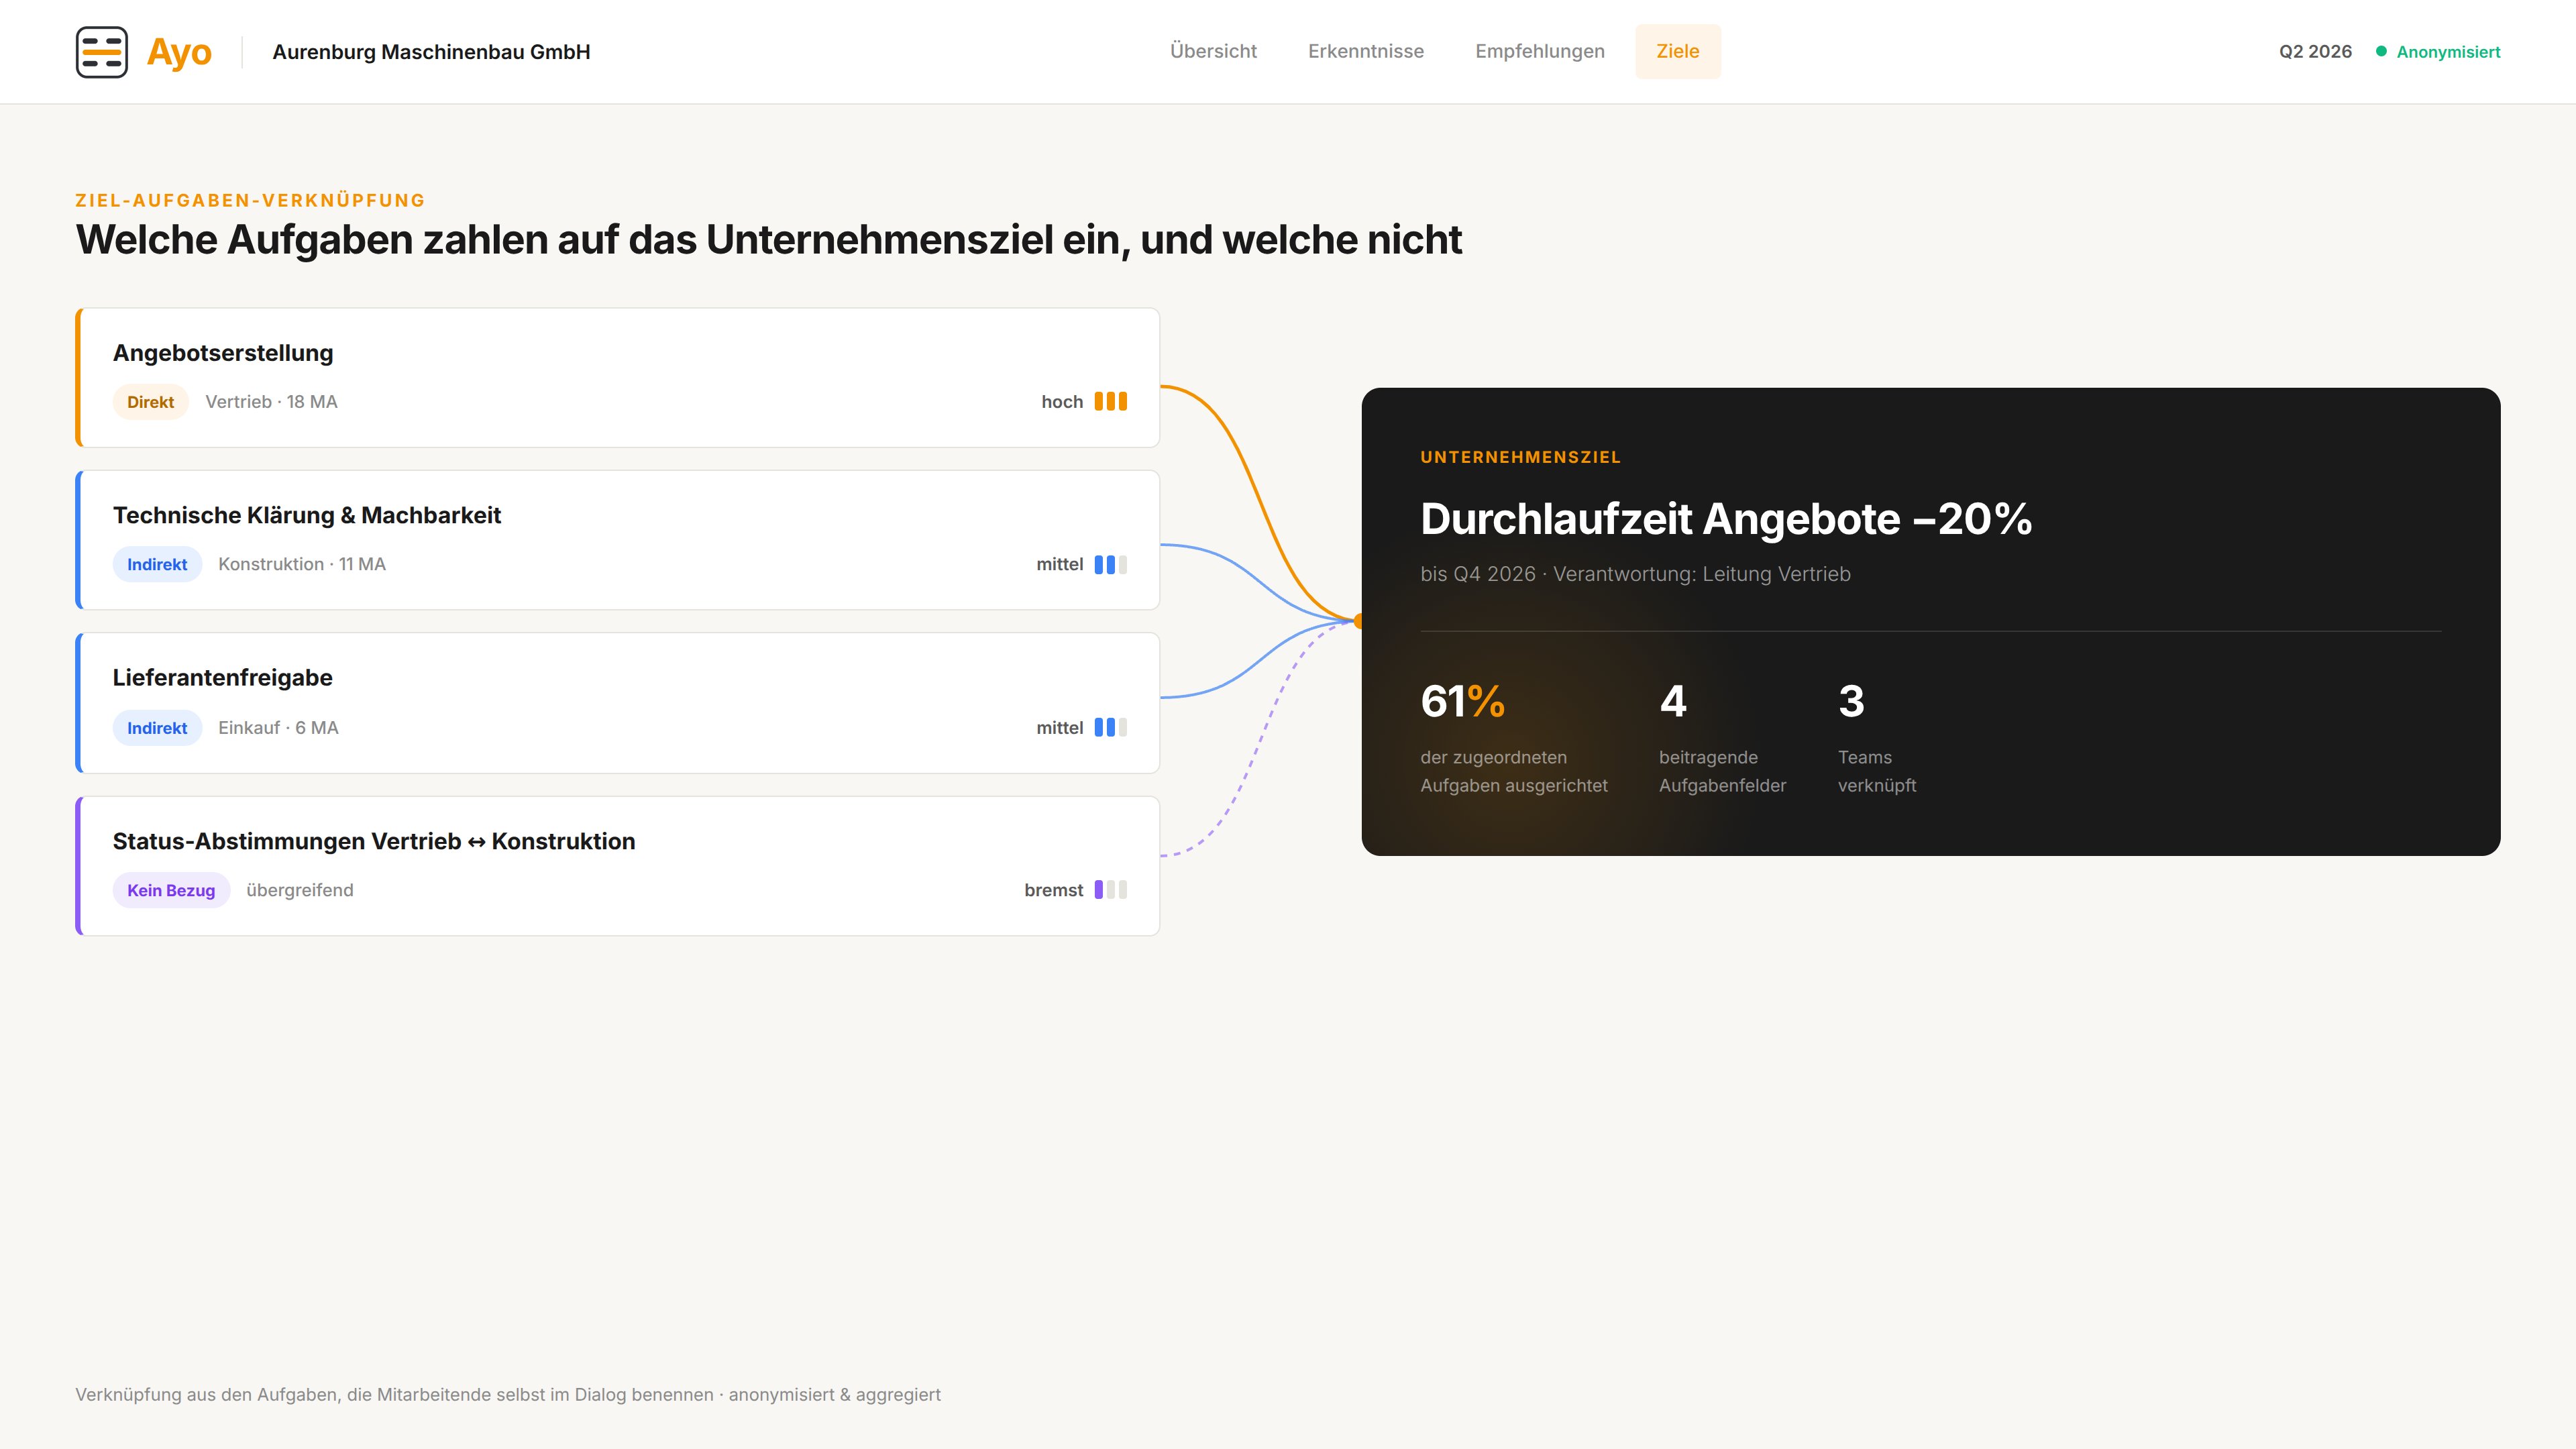Click the Durchlaufzeit Angebote –20% goal title
Screen dimensions: 2576x1449
click(x=1726, y=519)
